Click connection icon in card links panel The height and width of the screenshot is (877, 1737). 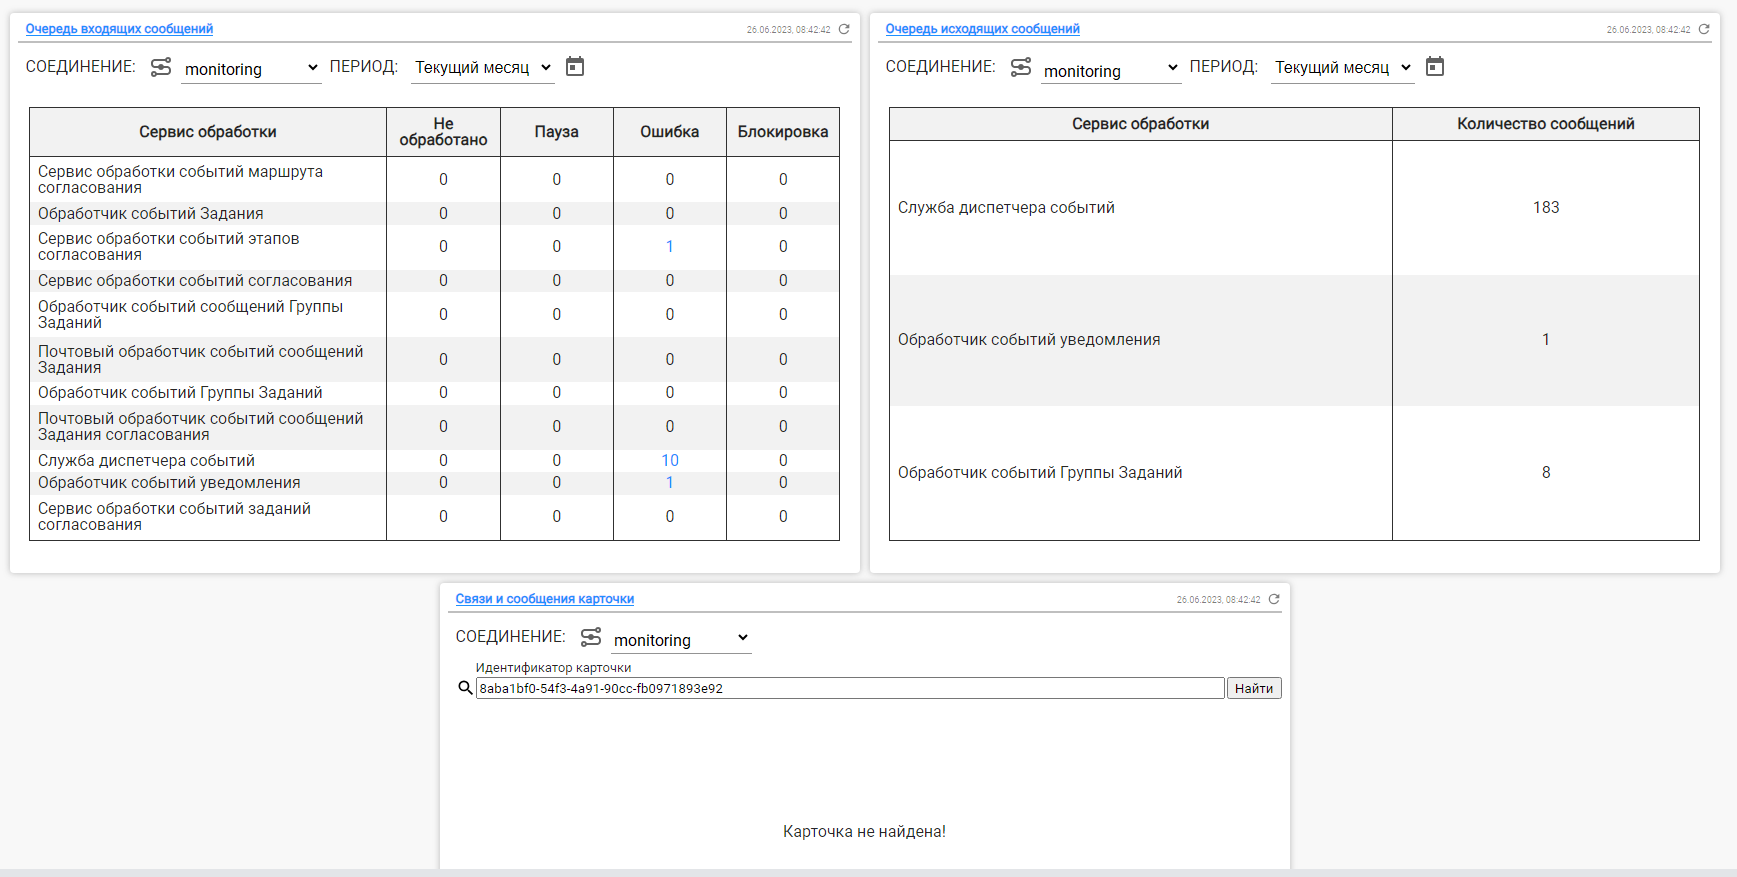(591, 637)
